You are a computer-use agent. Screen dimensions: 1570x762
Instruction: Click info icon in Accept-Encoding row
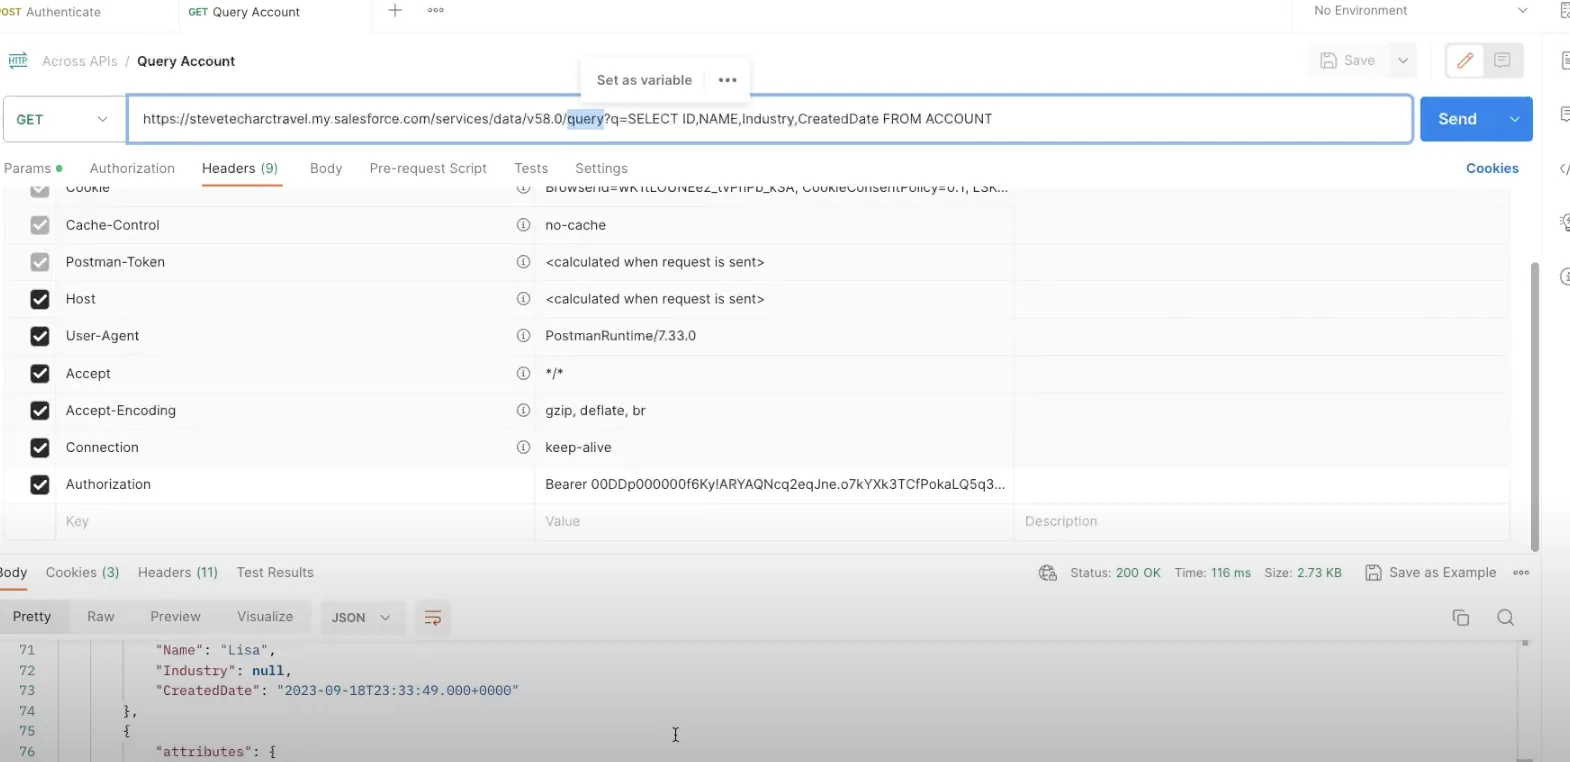pyautogui.click(x=523, y=410)
